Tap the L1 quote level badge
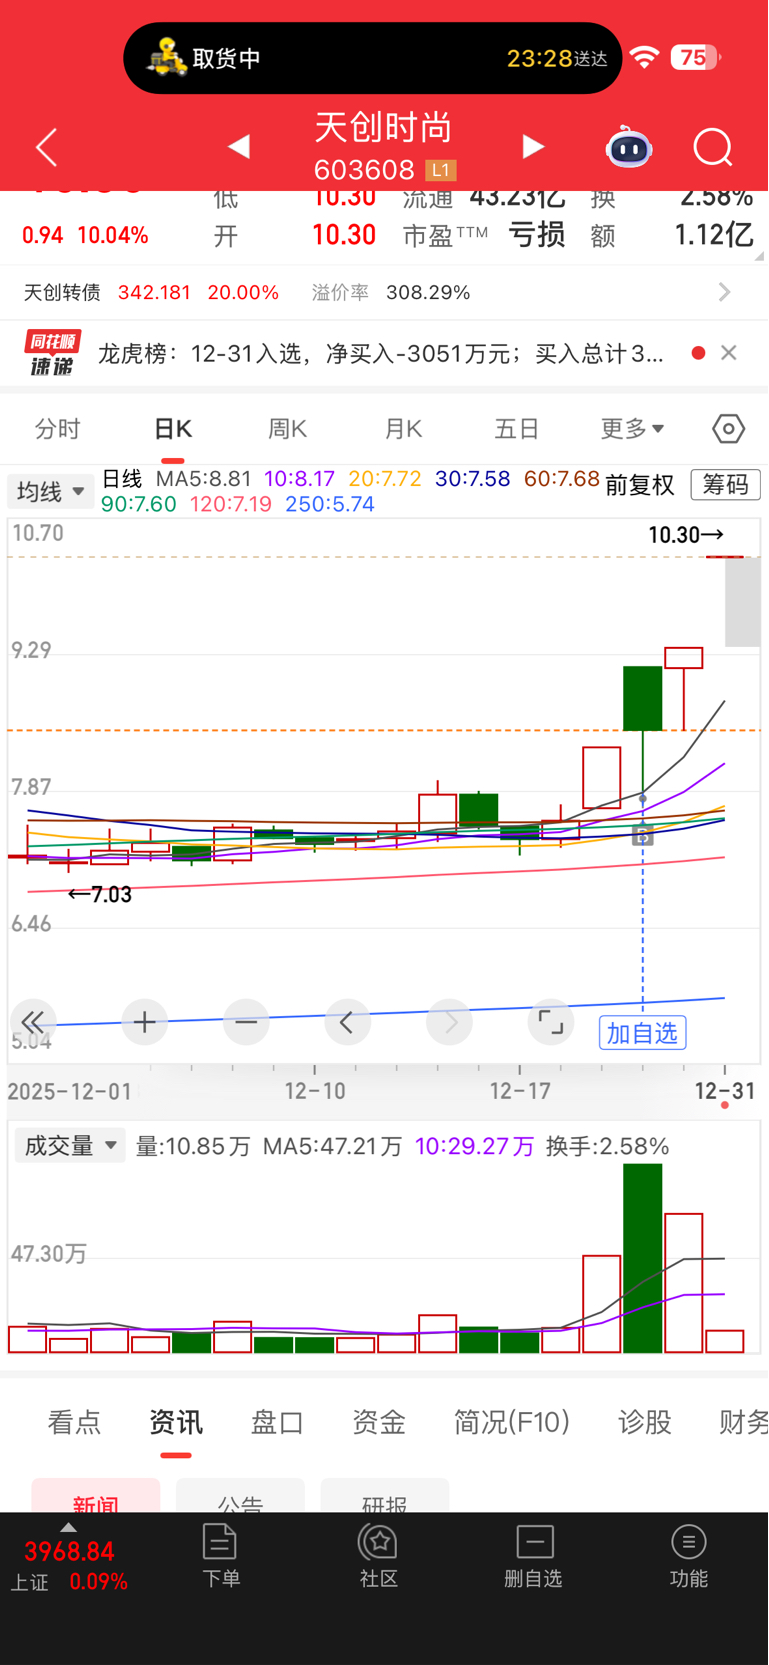Viewport: 769px width, 1665px height. pos(441,170)
